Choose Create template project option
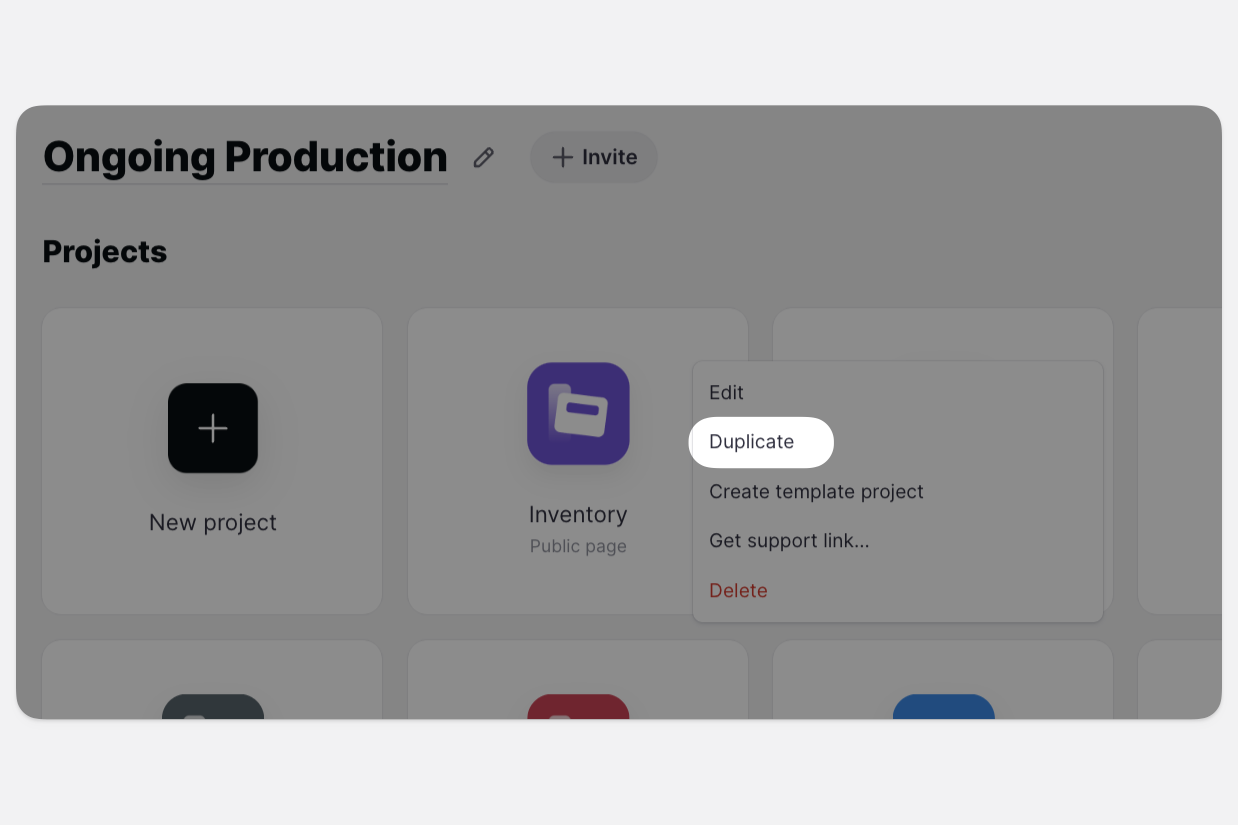Screen dimensions: 1238x825 point(816,492)
